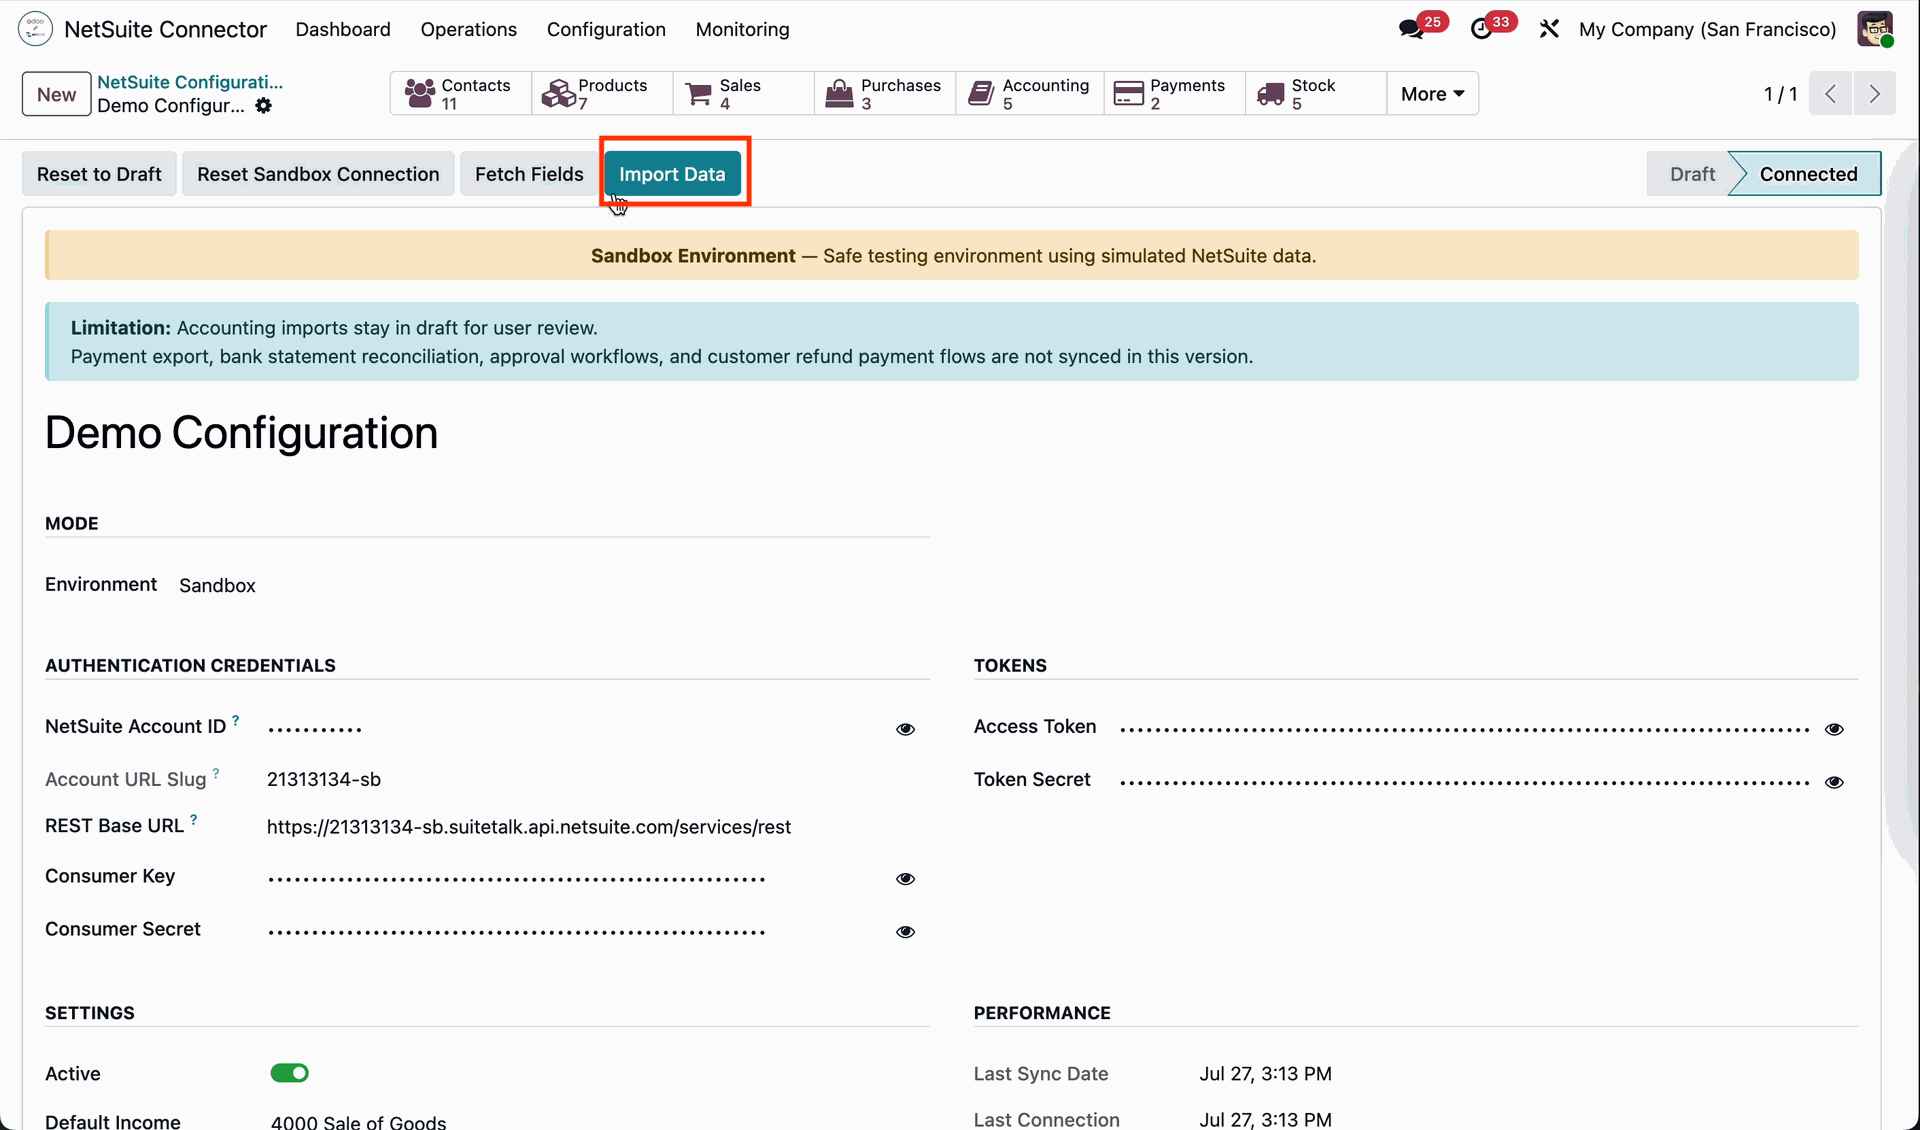Reveal the Consumer Secret value
1920x1130 pixels.
(x=905, y=932)
